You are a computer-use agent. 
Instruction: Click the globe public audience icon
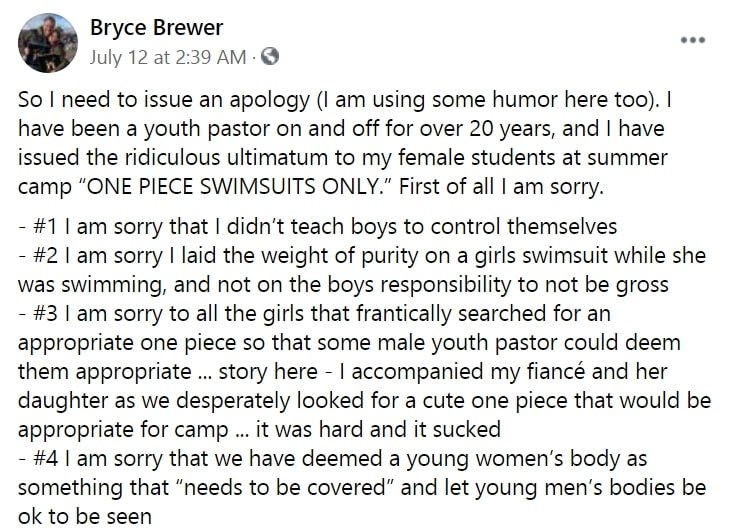(x=270, y=57)
